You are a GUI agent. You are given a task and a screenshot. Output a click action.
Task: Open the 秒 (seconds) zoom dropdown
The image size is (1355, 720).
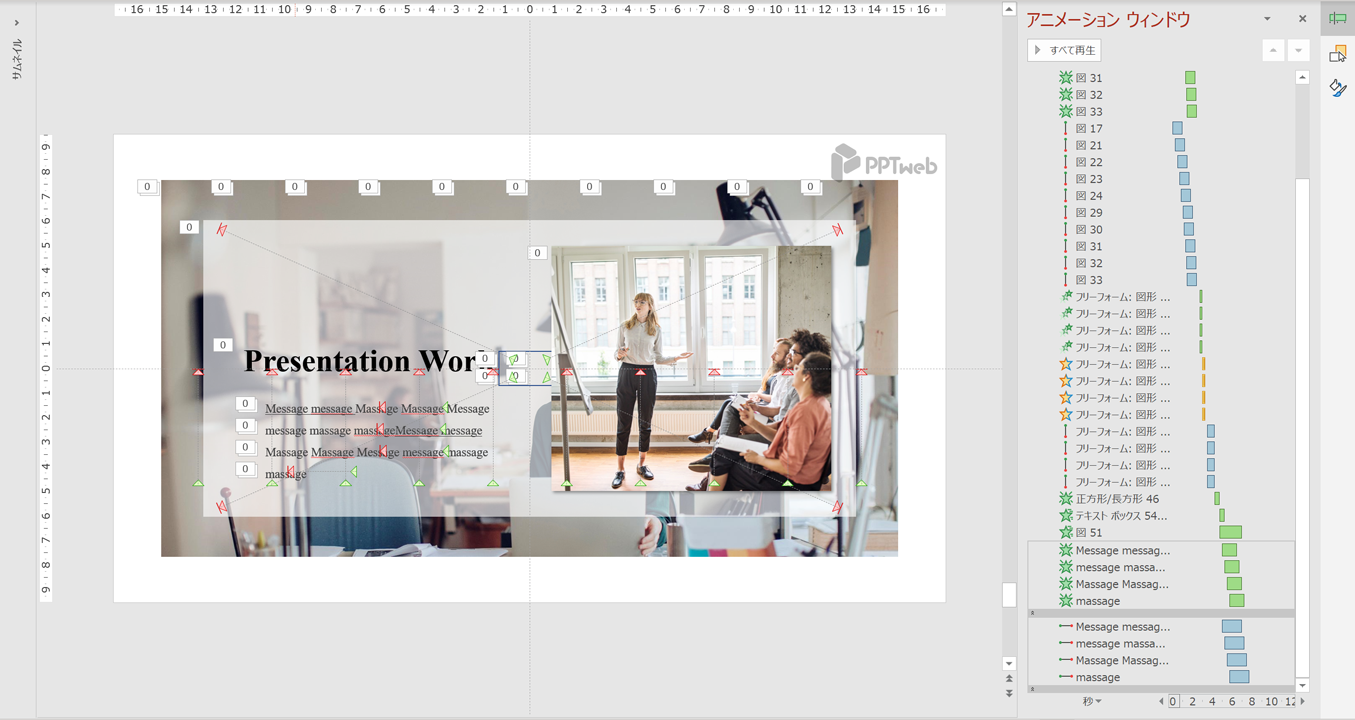coord(1092,701)
